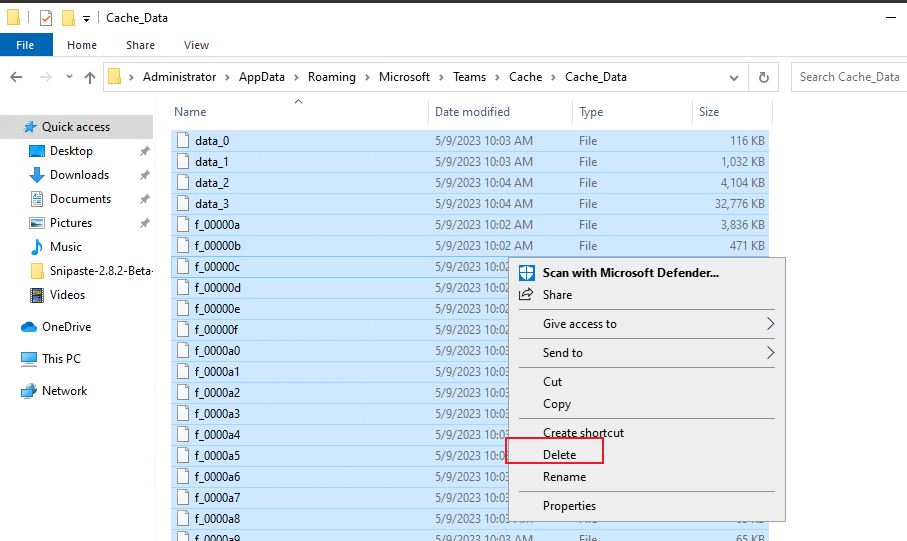Viewport: 907px width, 541px height.
Task: Click the pin icon next to Downloads
Action: pos(145,175)
